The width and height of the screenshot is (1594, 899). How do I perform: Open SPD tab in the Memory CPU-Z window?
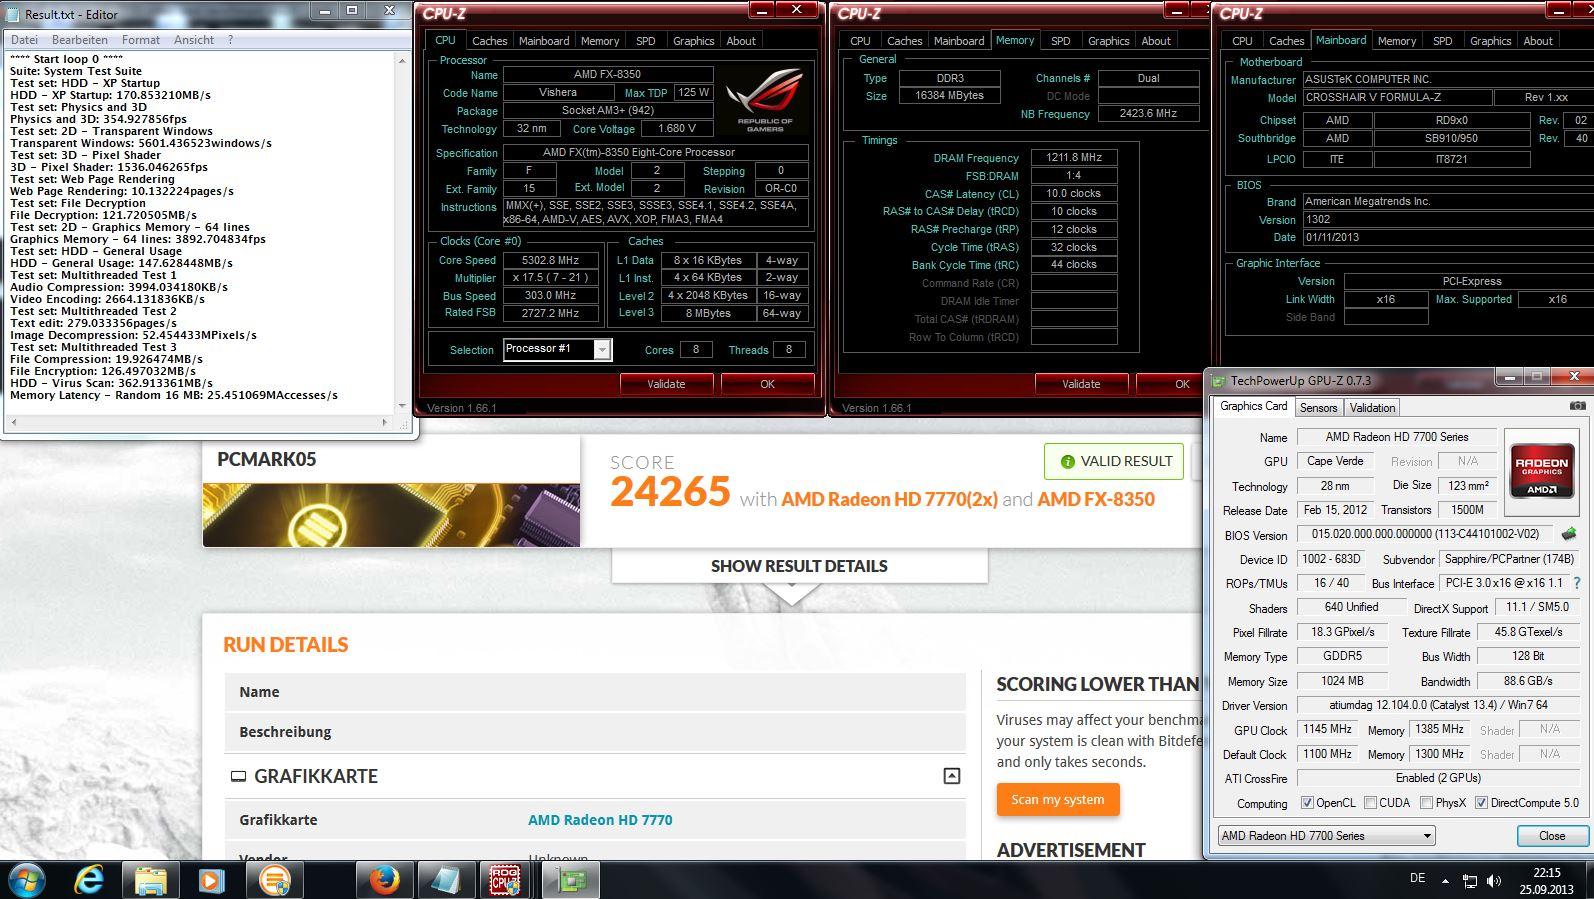coord(1060,41)
